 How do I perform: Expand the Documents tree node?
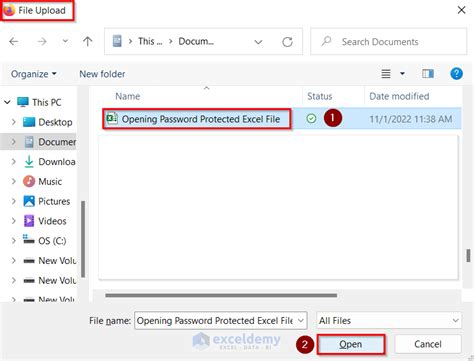13,142
